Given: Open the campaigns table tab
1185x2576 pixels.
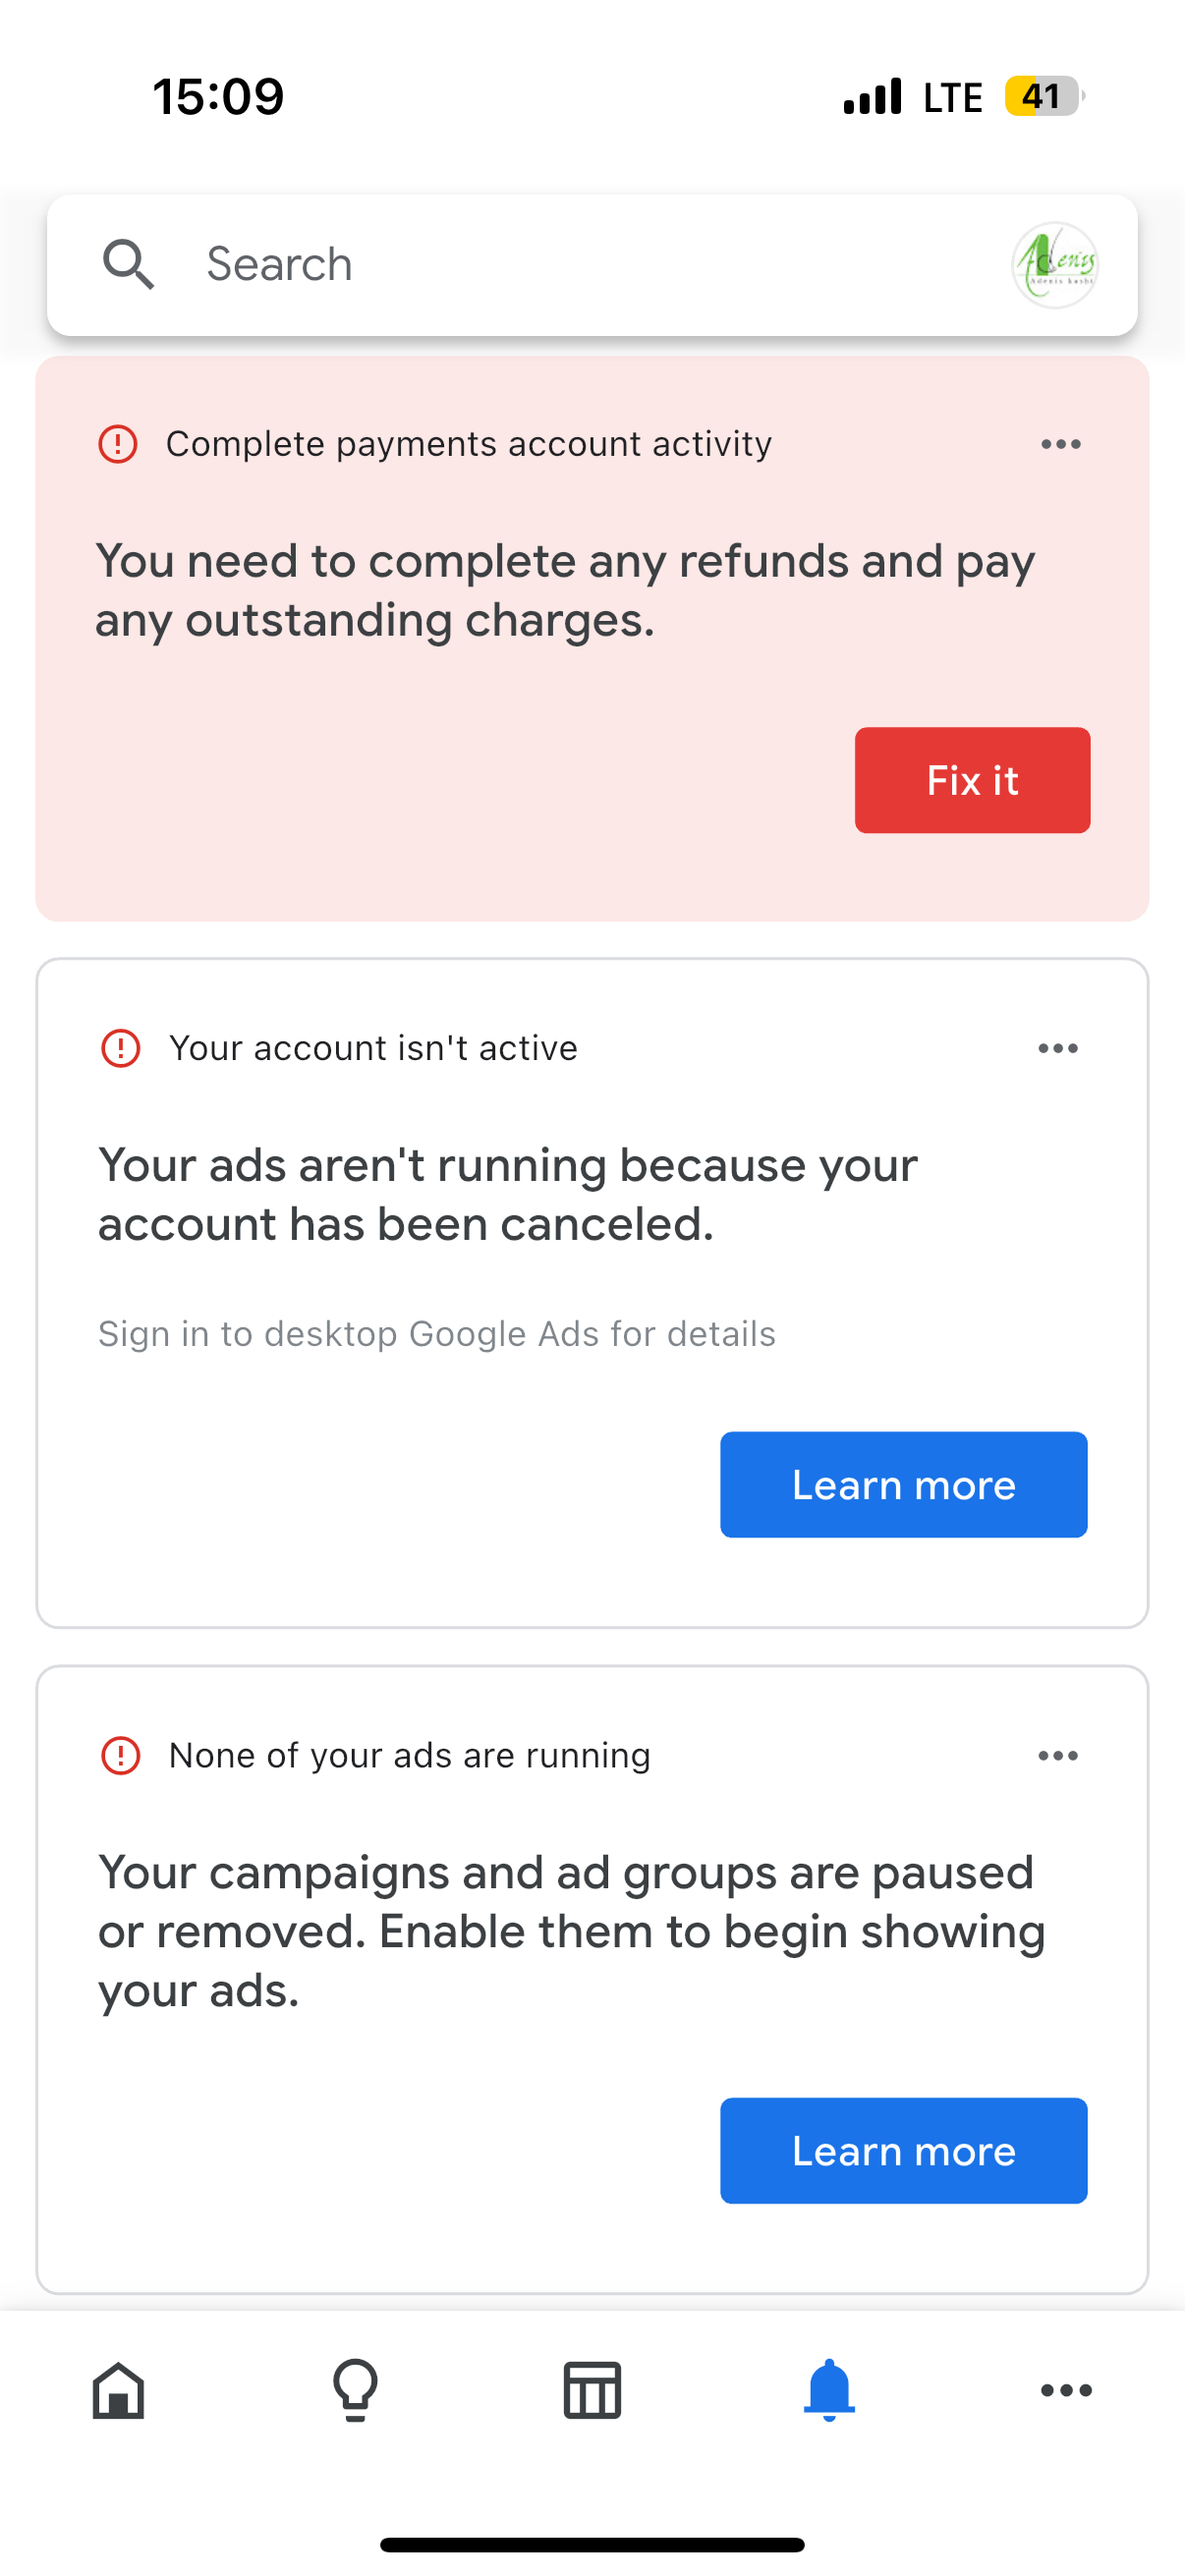Looking at the screenshot, I should [x=592, y=2391].
